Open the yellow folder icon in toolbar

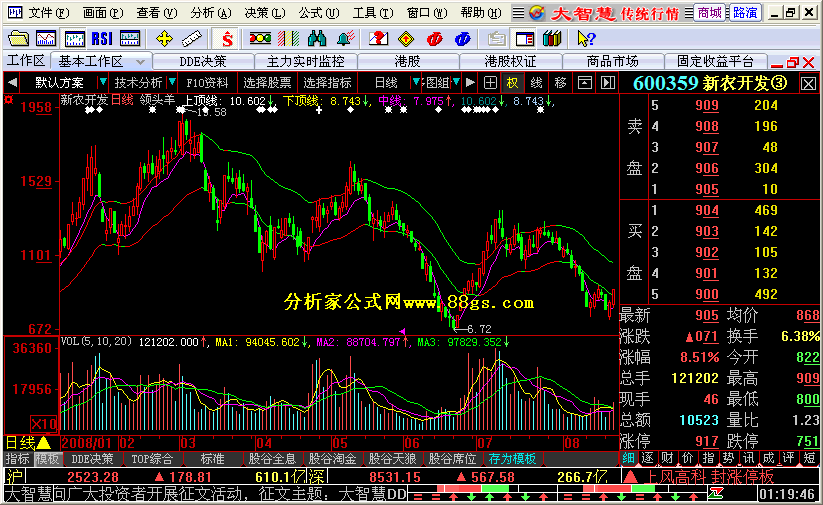tap(18, 38)
